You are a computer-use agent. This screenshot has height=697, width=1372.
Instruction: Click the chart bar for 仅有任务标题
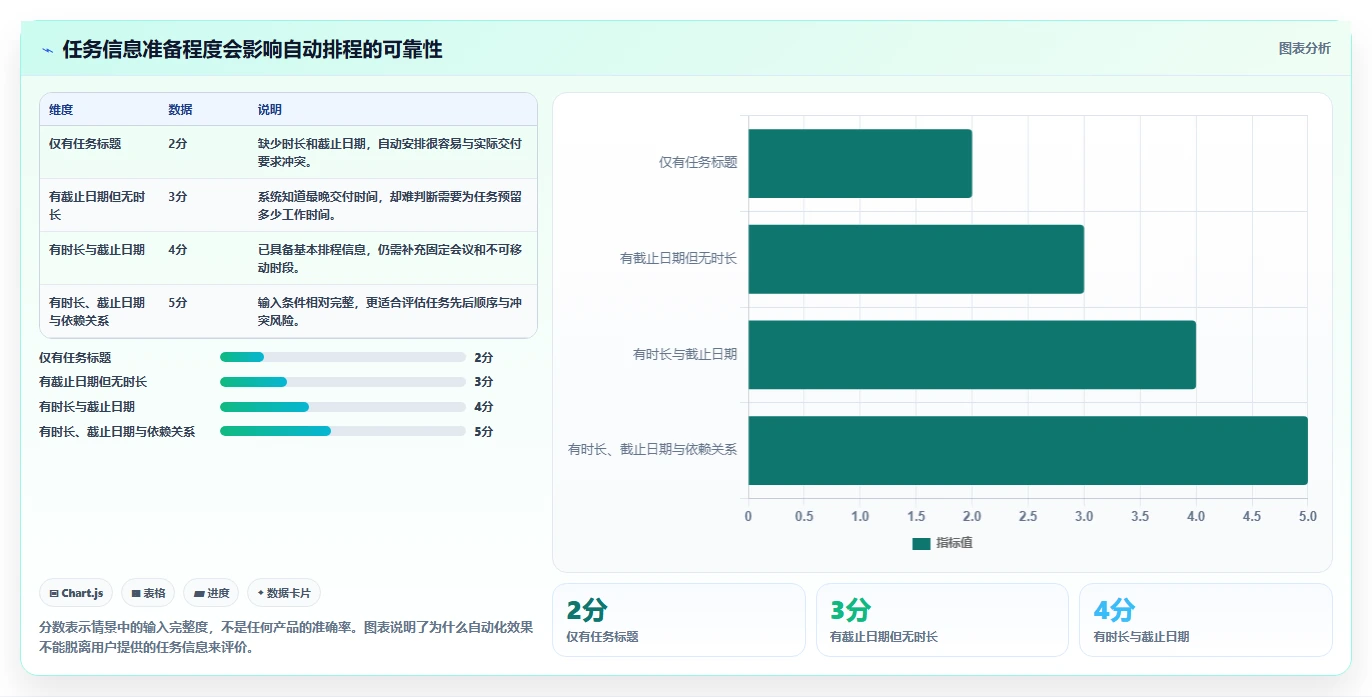pyautogui.click(x=860, y=163)
